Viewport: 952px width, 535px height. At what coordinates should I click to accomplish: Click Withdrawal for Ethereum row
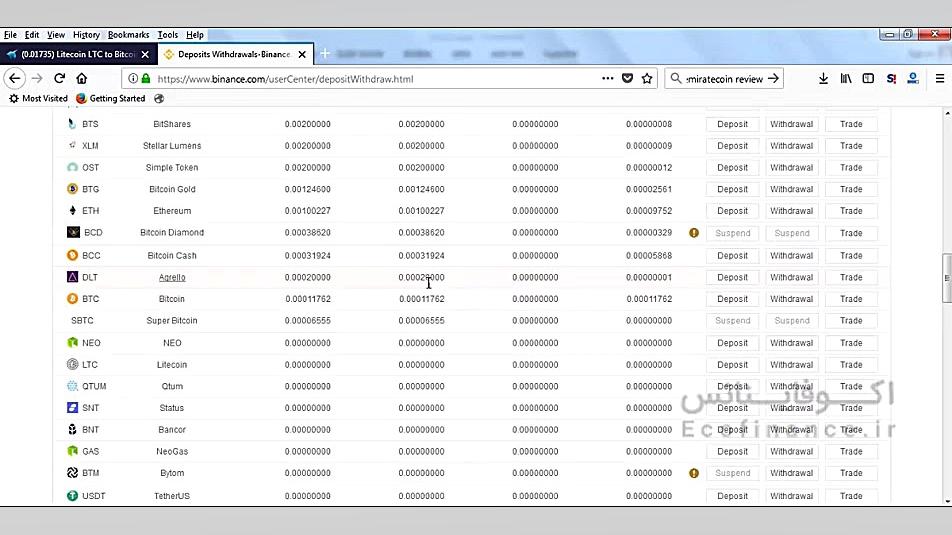coord(791,211)
